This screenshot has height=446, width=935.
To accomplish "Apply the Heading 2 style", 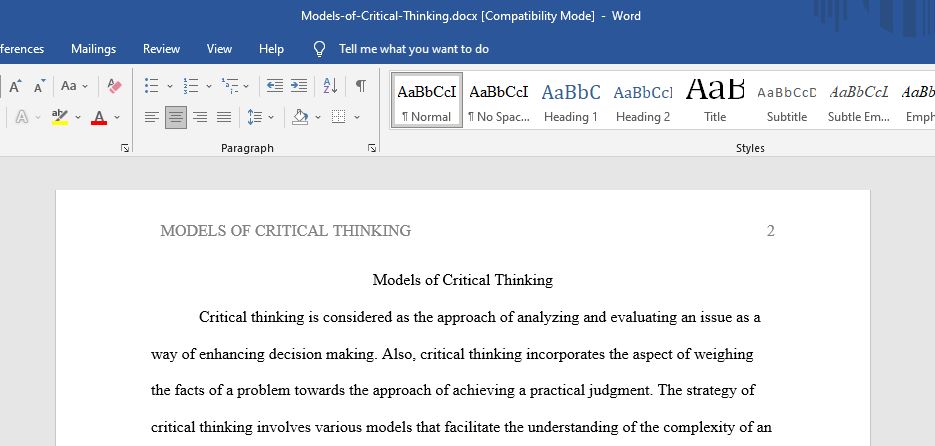I will coord(643,100).
